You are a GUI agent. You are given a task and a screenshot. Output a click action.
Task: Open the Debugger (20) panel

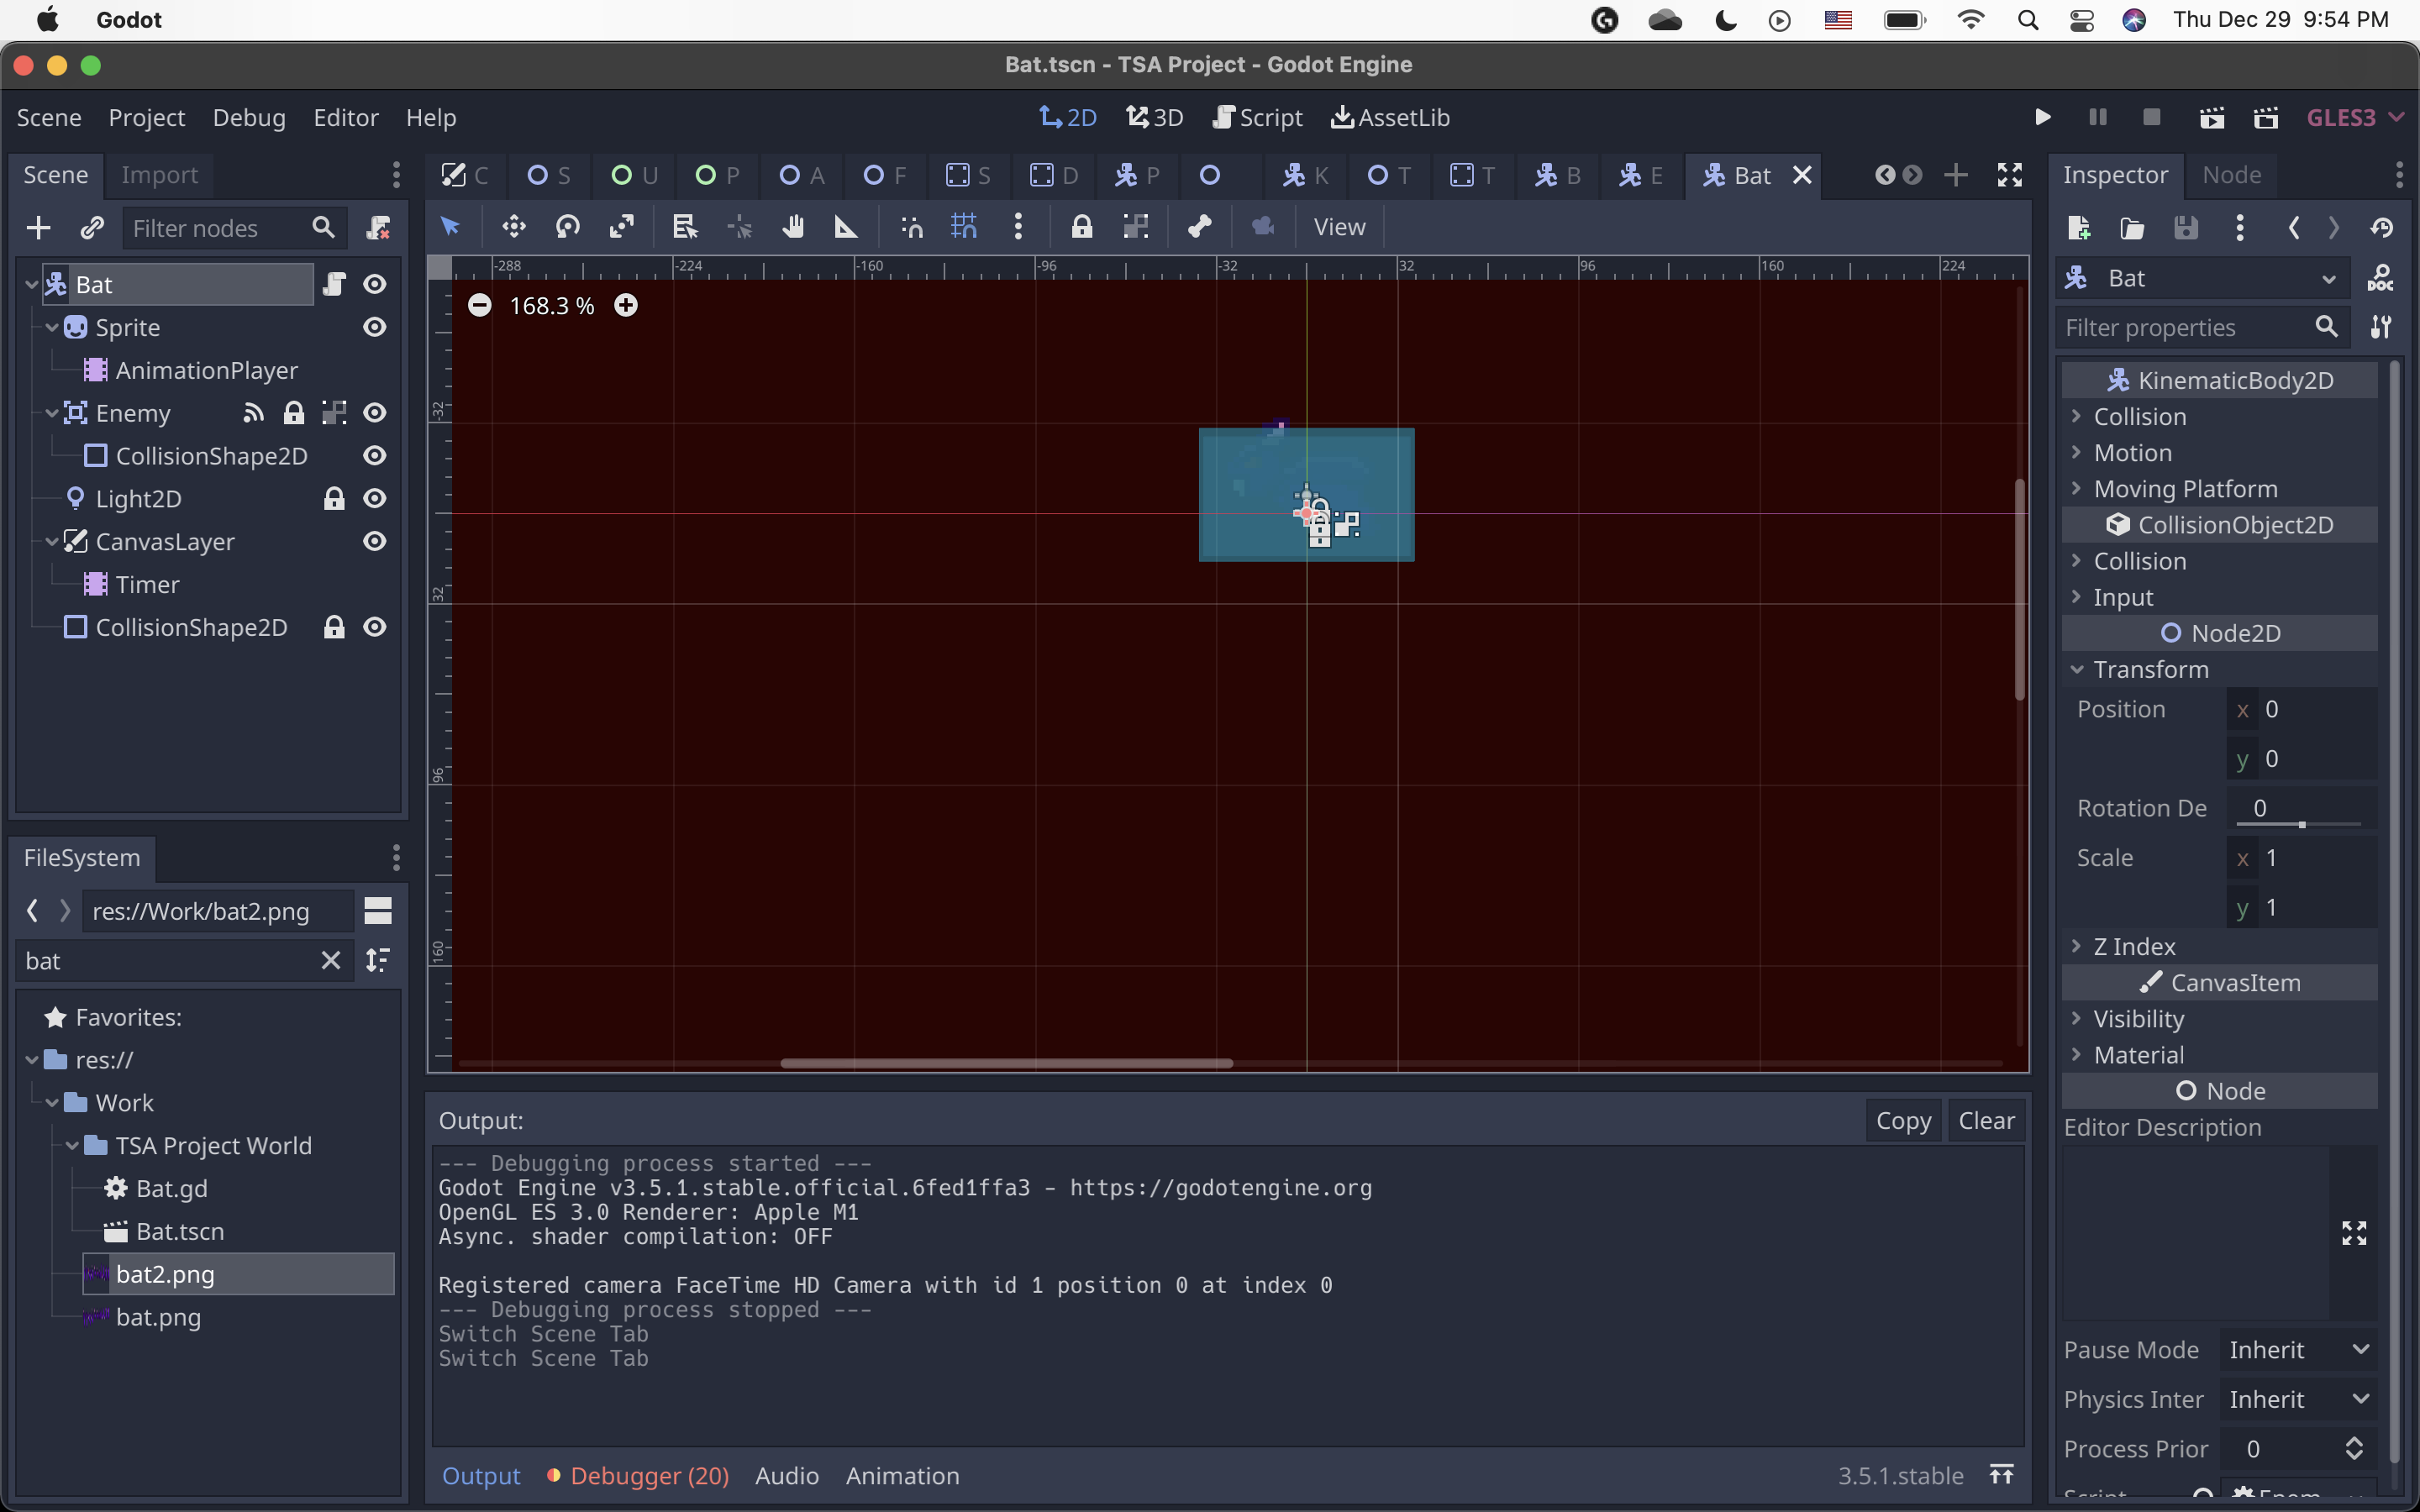639,1475
